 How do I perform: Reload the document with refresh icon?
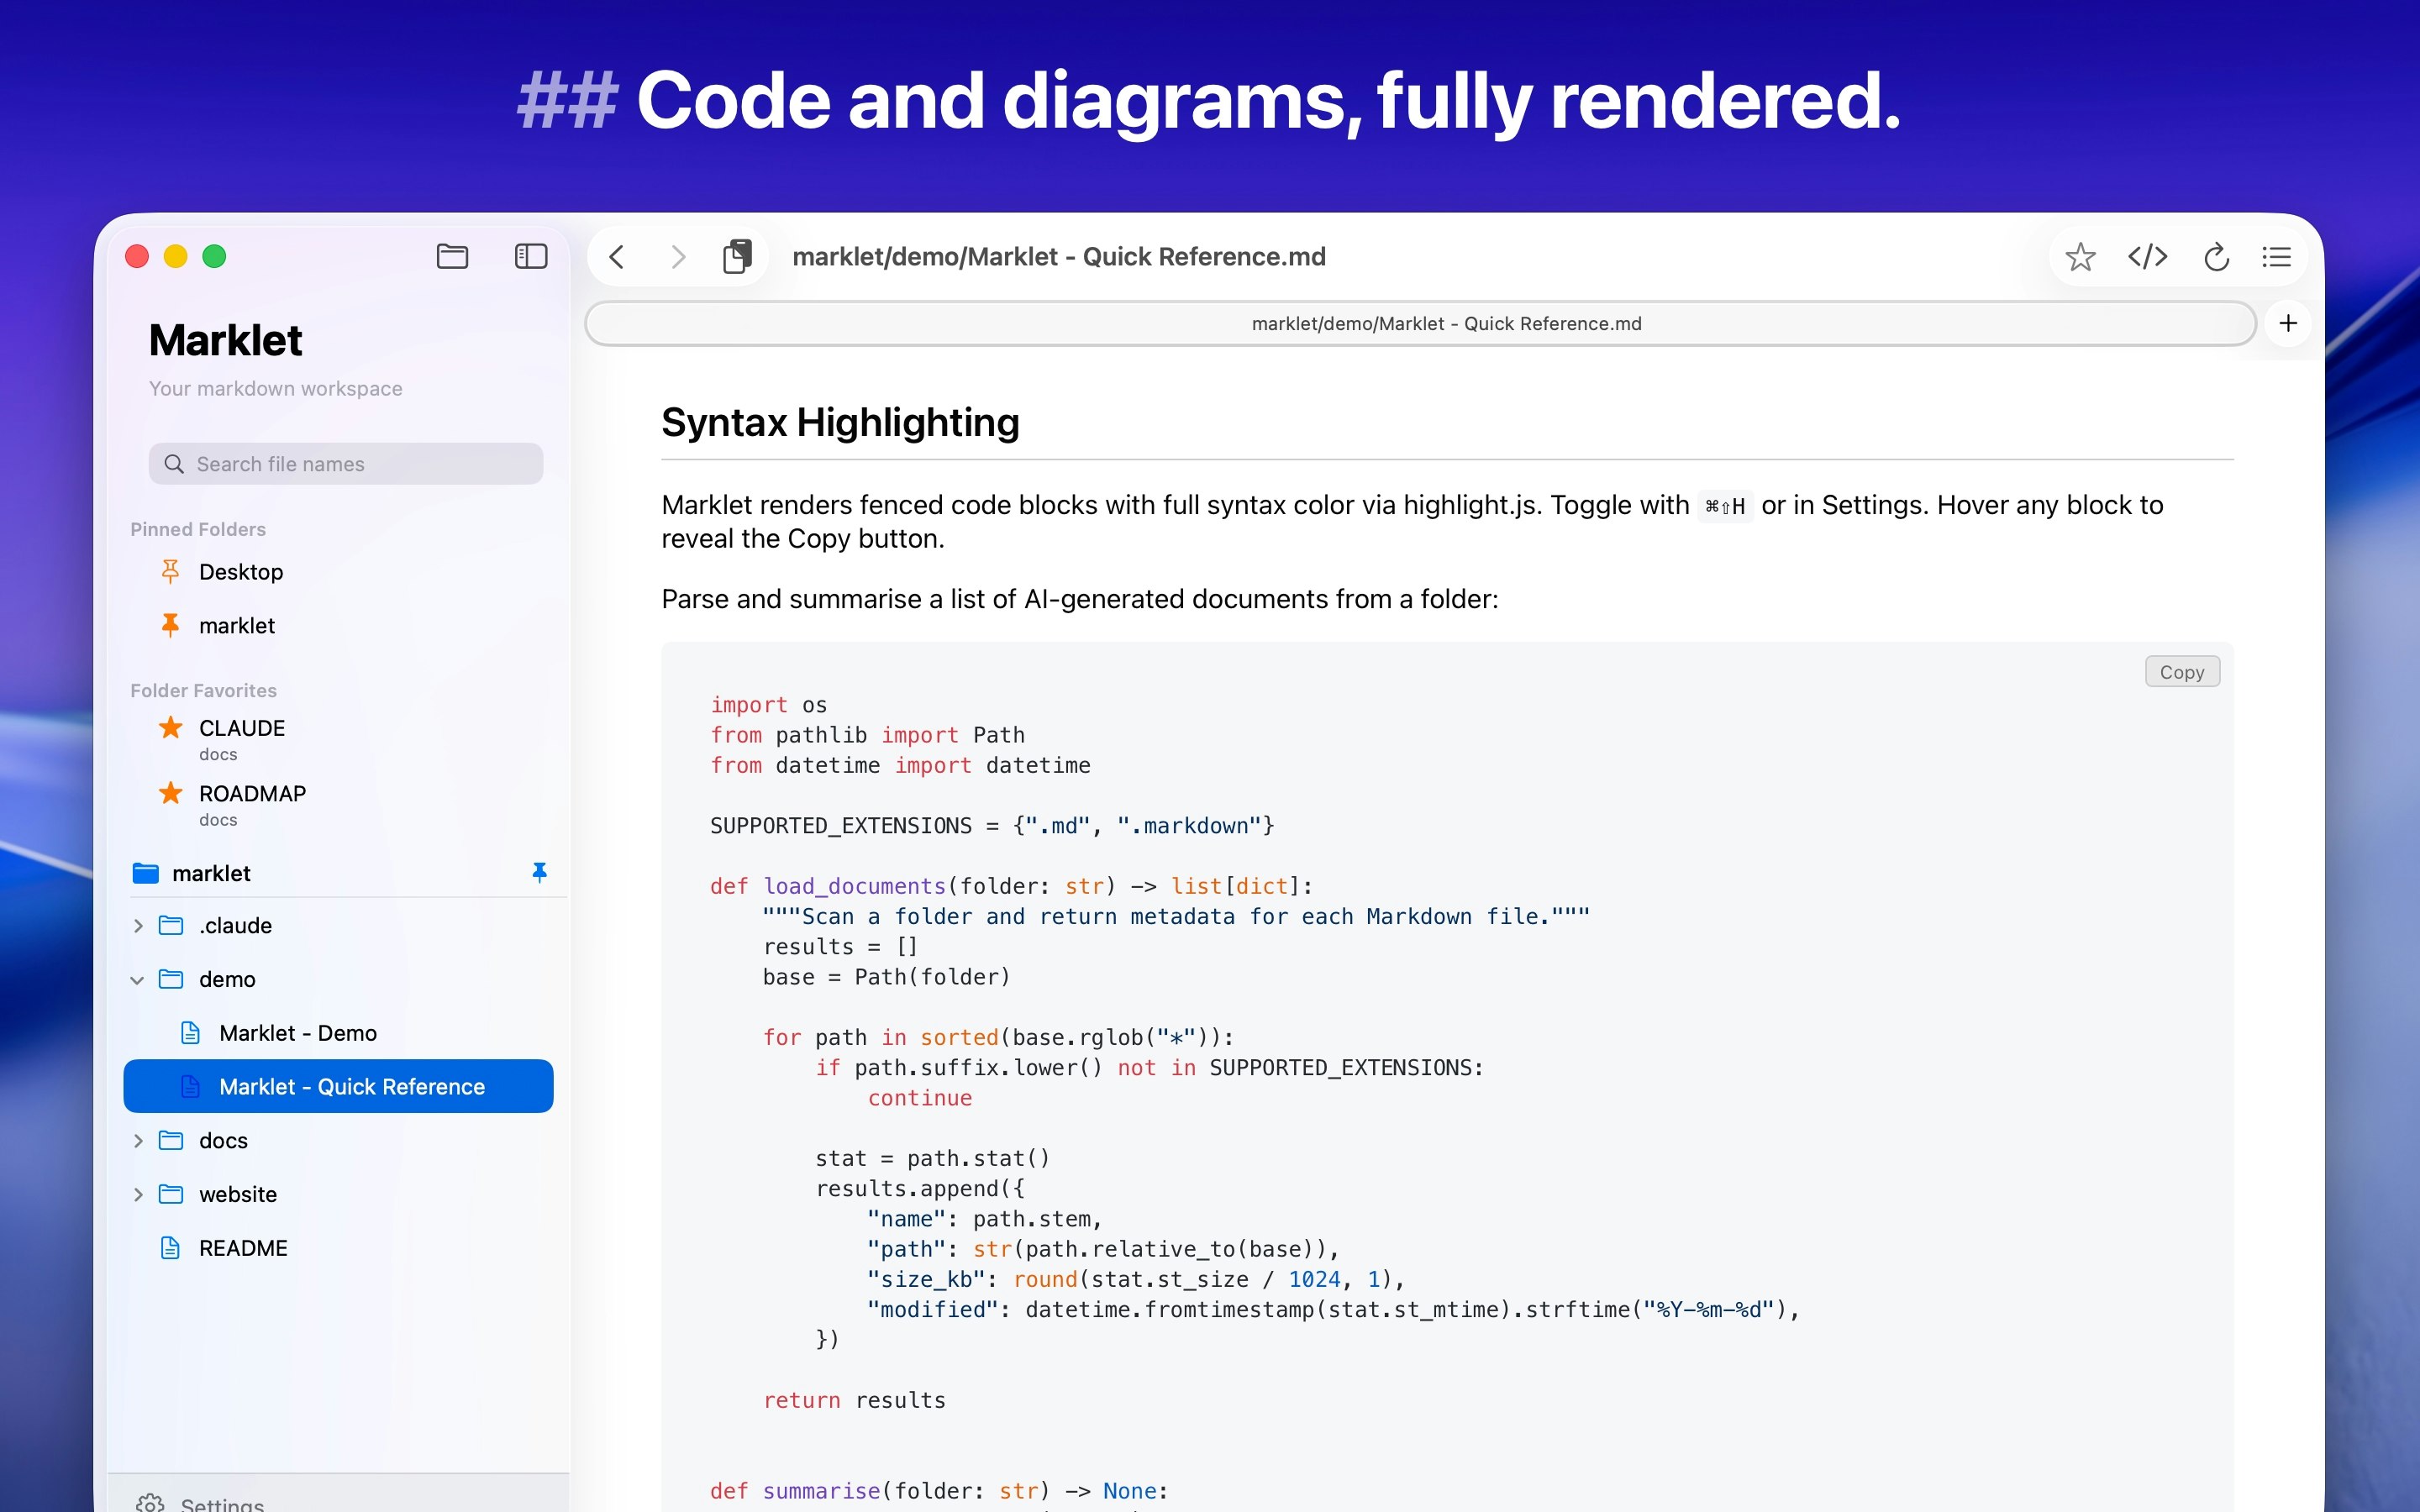tap(2216, 257)
